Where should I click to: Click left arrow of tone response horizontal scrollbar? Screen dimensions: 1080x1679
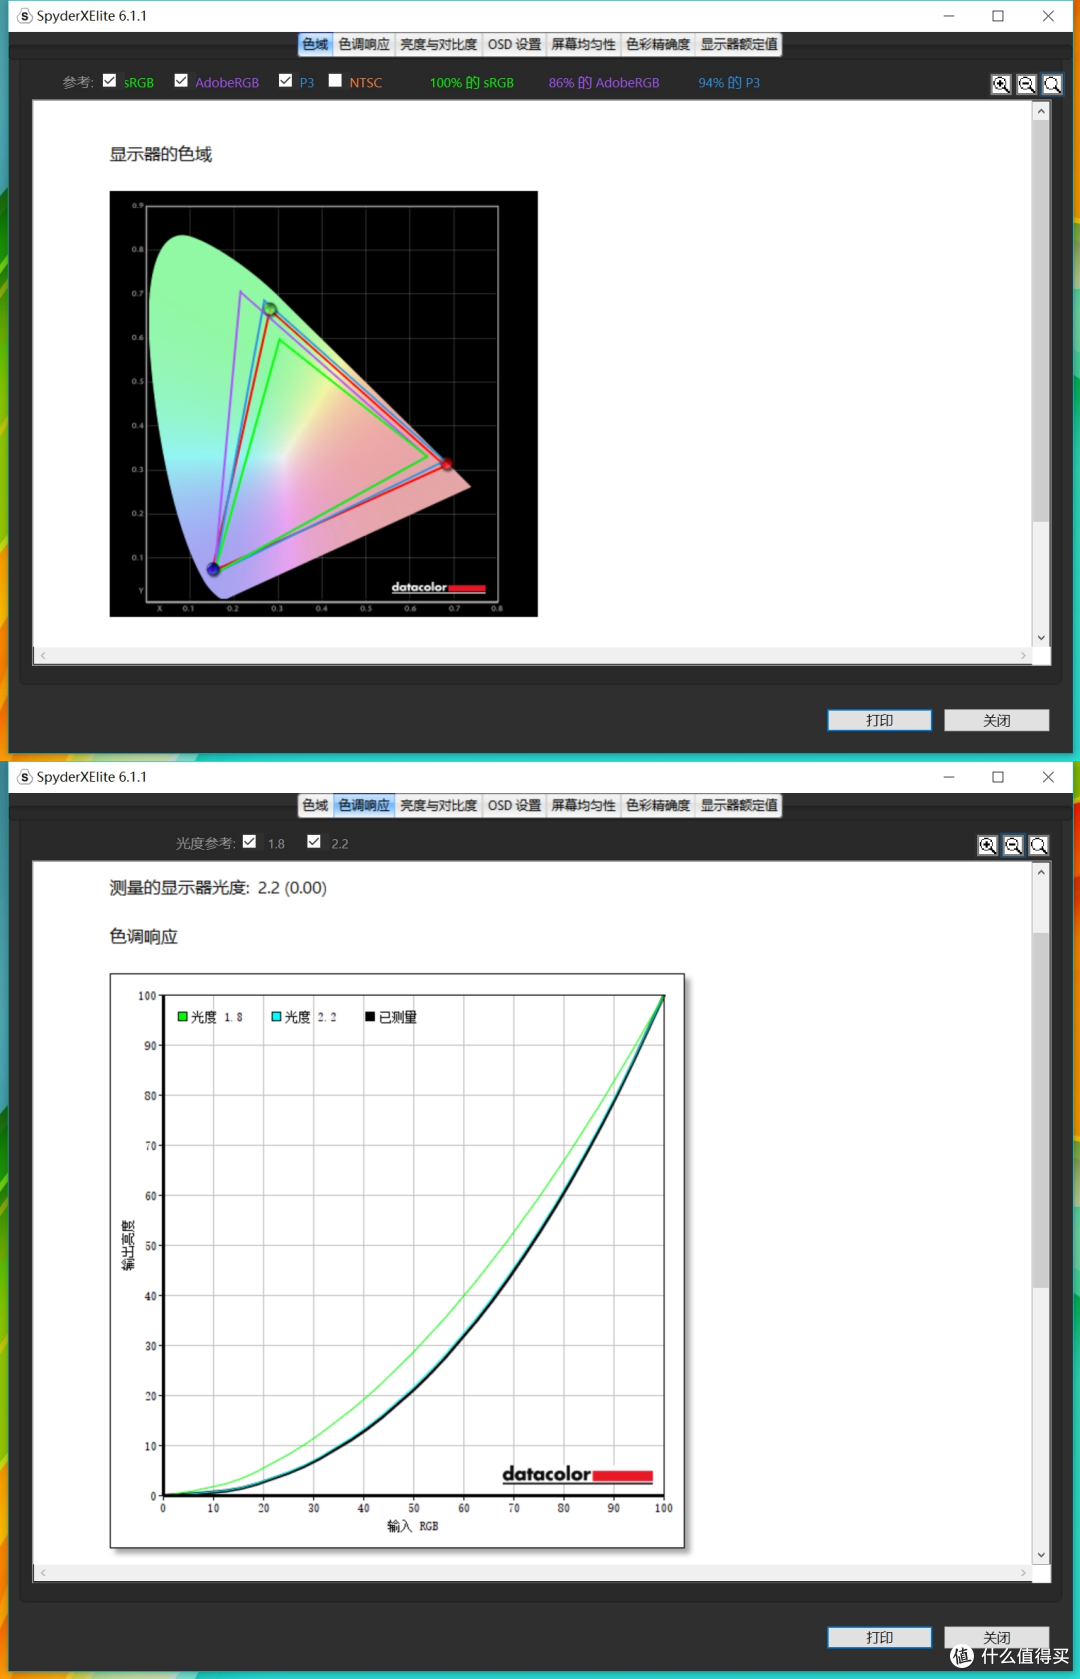point(43,1573)
